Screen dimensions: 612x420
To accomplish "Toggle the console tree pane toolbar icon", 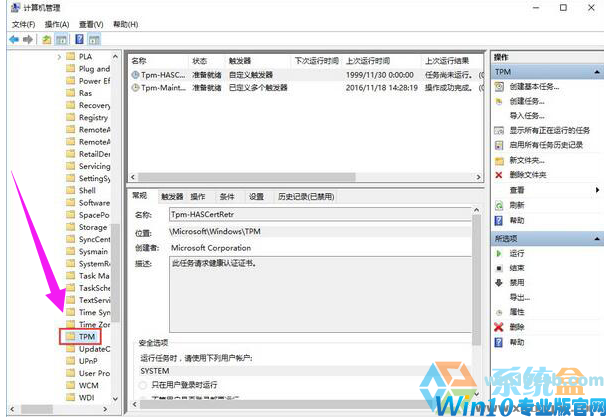I will coord(61,39).
